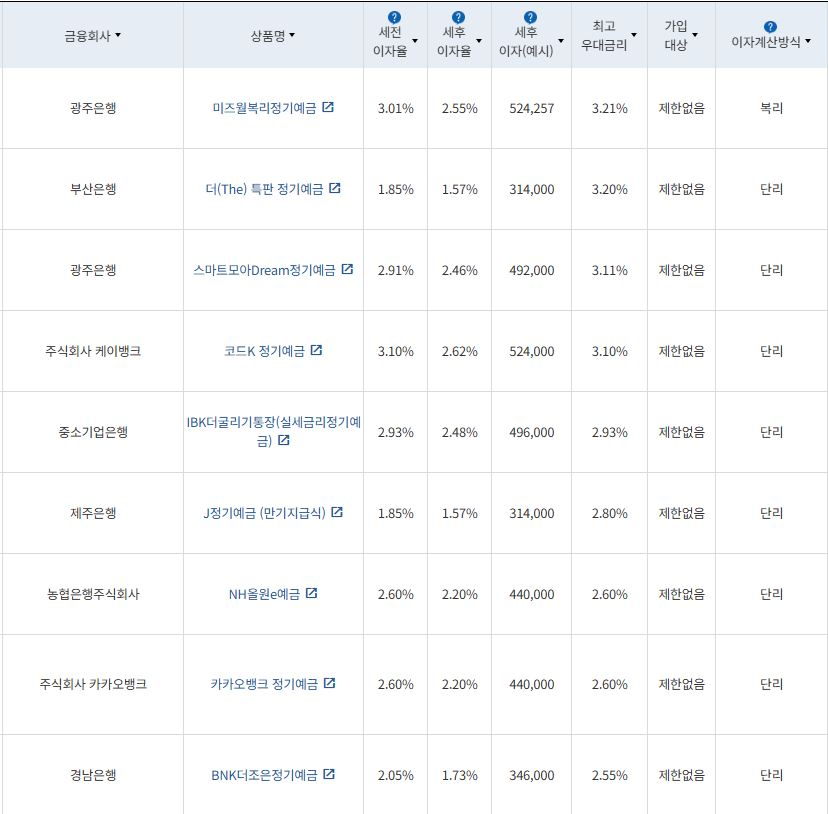Click external link icon beside IBK더굴리기통장

point(284,440)
